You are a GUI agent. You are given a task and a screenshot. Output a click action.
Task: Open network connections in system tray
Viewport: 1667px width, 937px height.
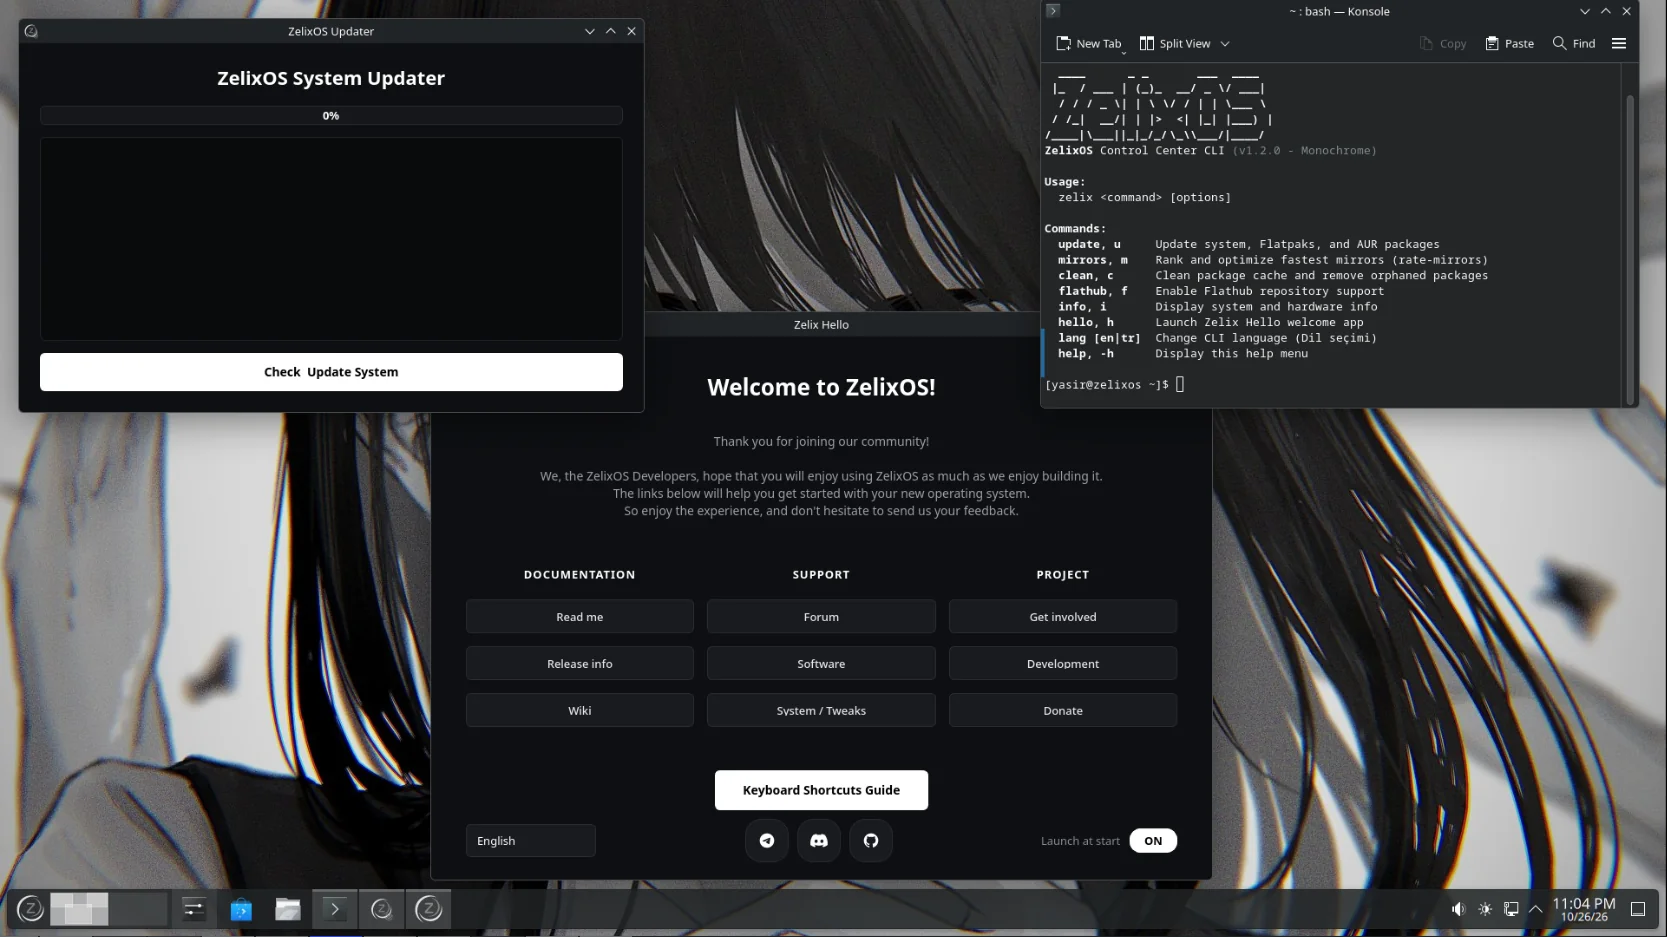tap(1511, 909)
